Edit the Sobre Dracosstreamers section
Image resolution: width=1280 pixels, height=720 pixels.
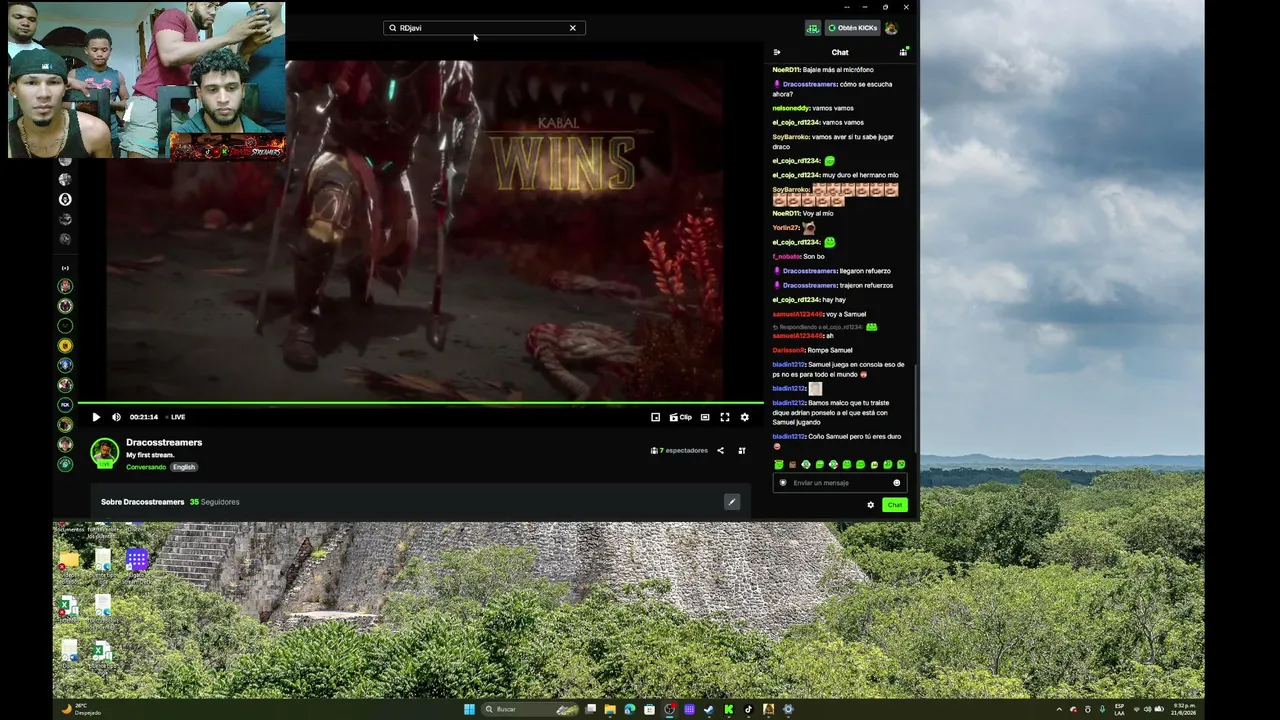point(732,502)
